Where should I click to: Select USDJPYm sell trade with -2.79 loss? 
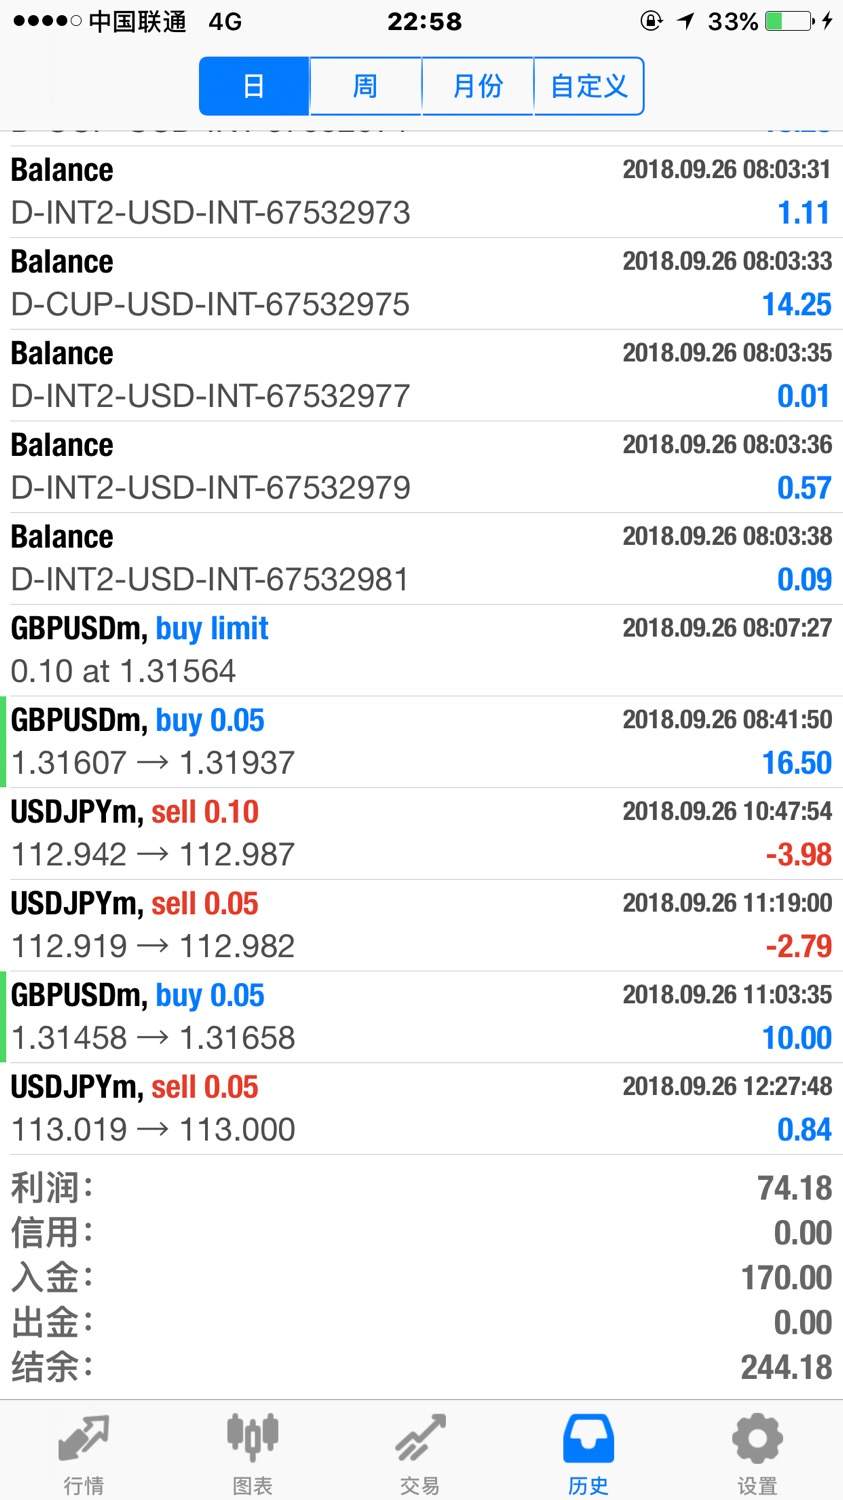(421, 925)
